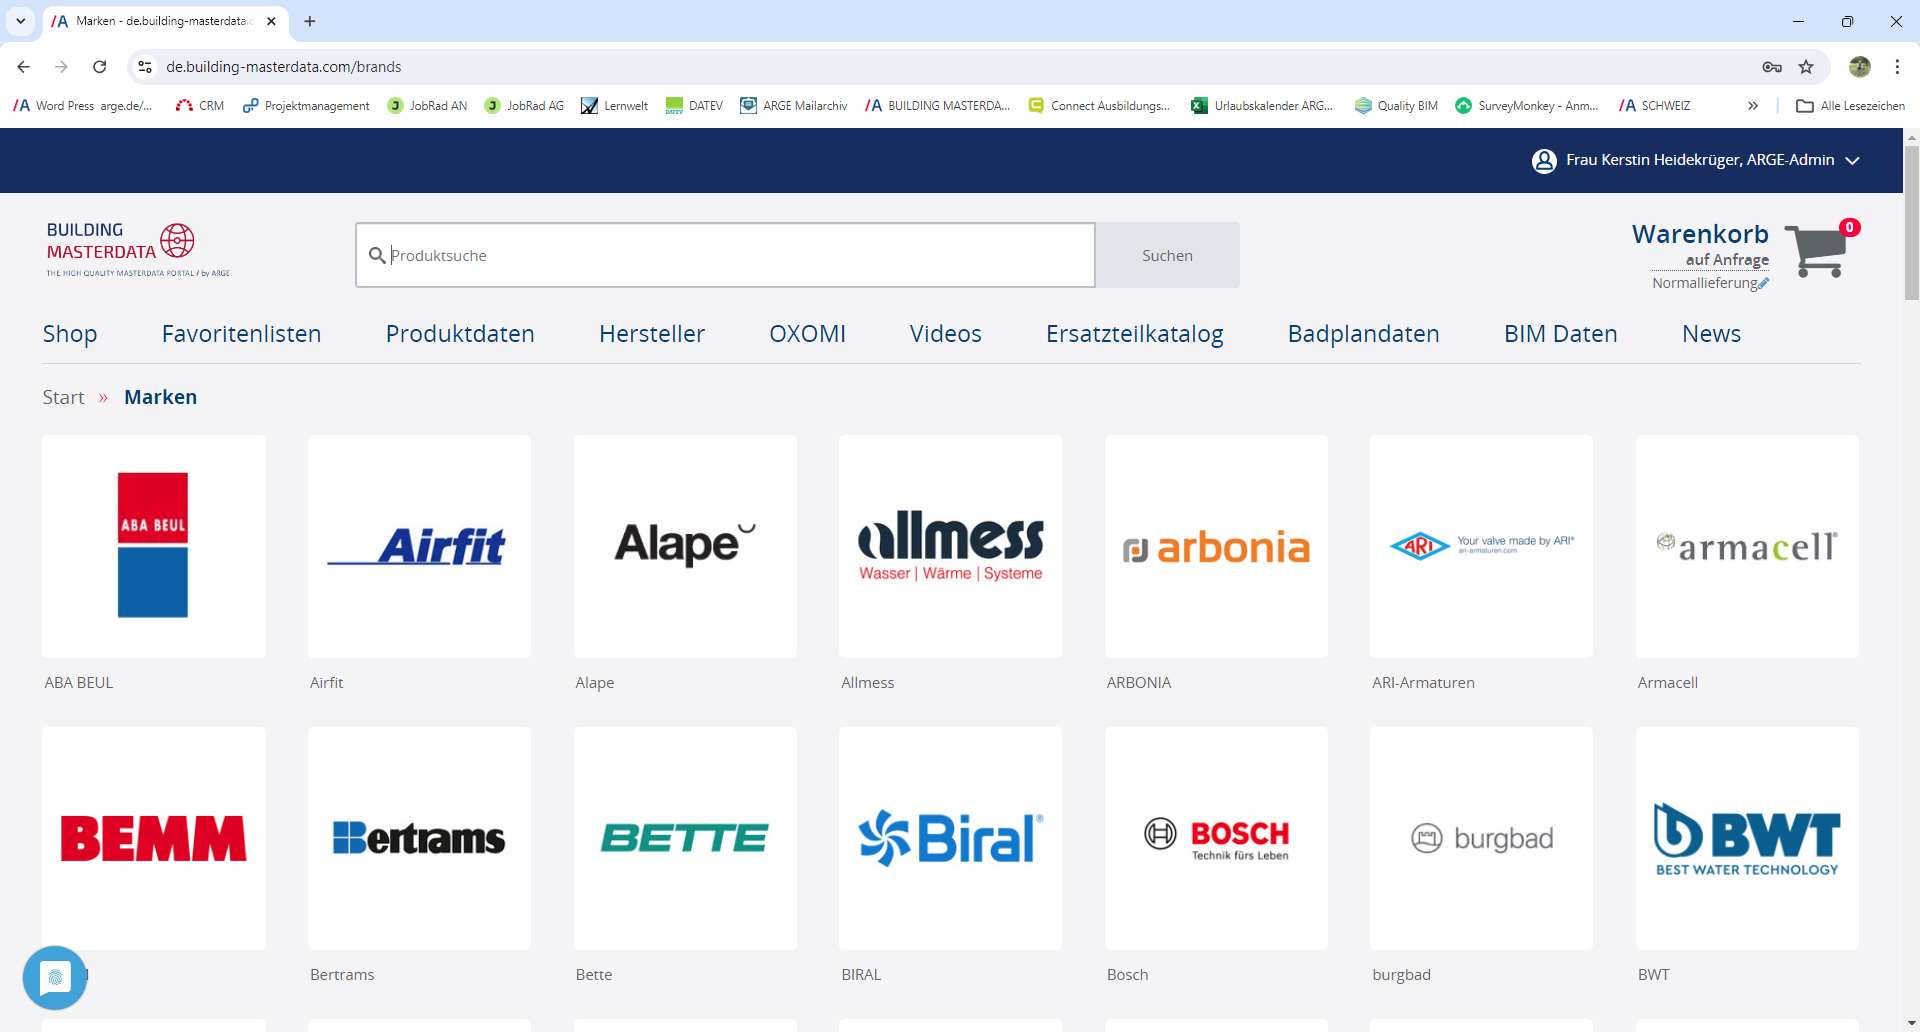Open the BEMM brand logo tile
Image resolution: width=1920 pixels, height=1032 pixels.
(154, 838)
